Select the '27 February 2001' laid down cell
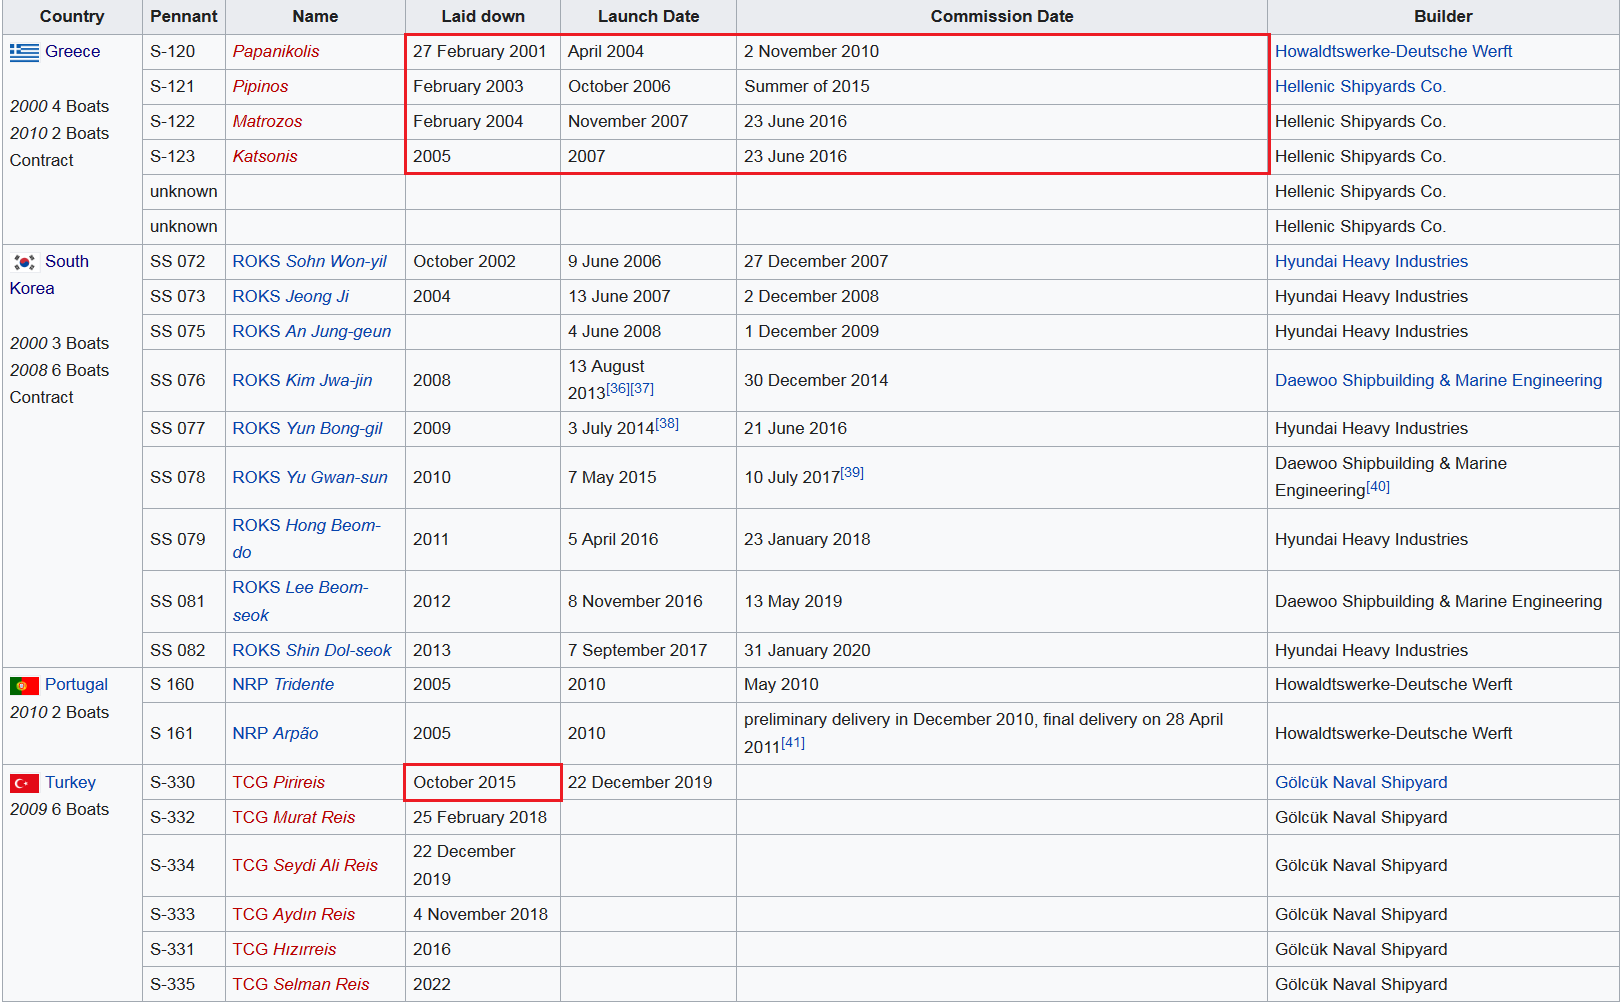The width and height of the screenshot is (1620, 1003). click(483, 52)
